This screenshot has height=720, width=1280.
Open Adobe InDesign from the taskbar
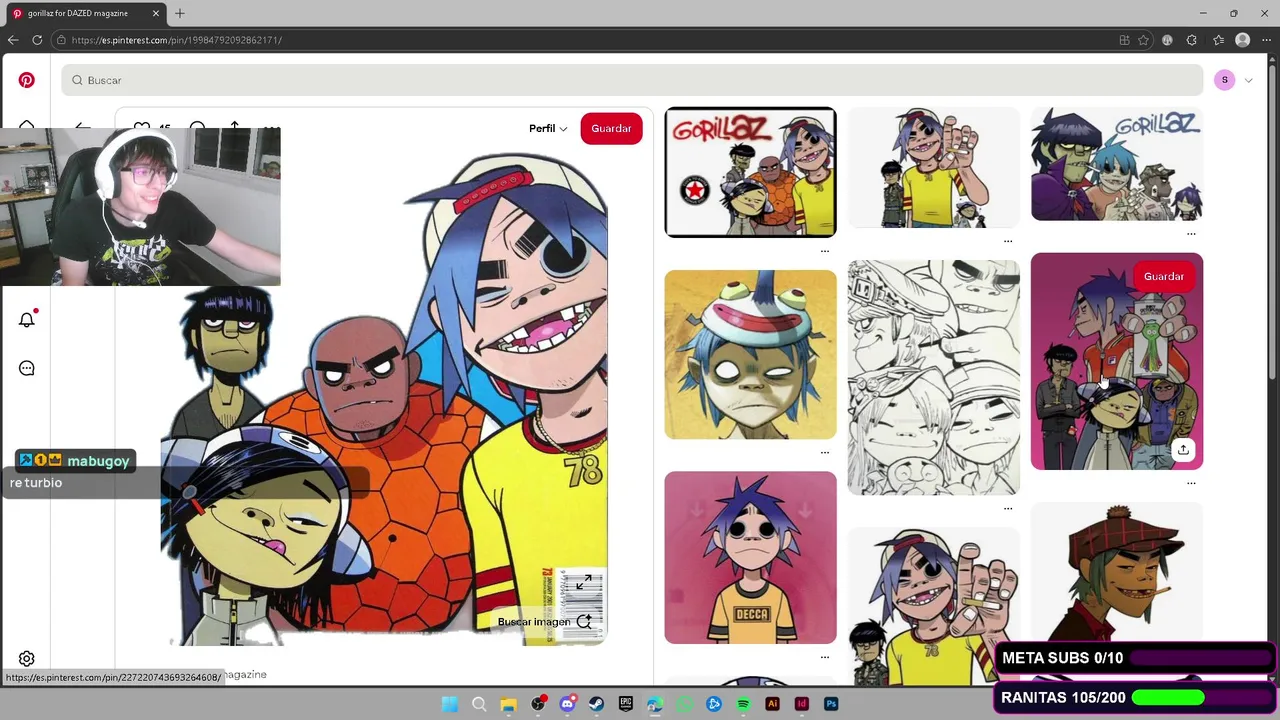(801, 704)
